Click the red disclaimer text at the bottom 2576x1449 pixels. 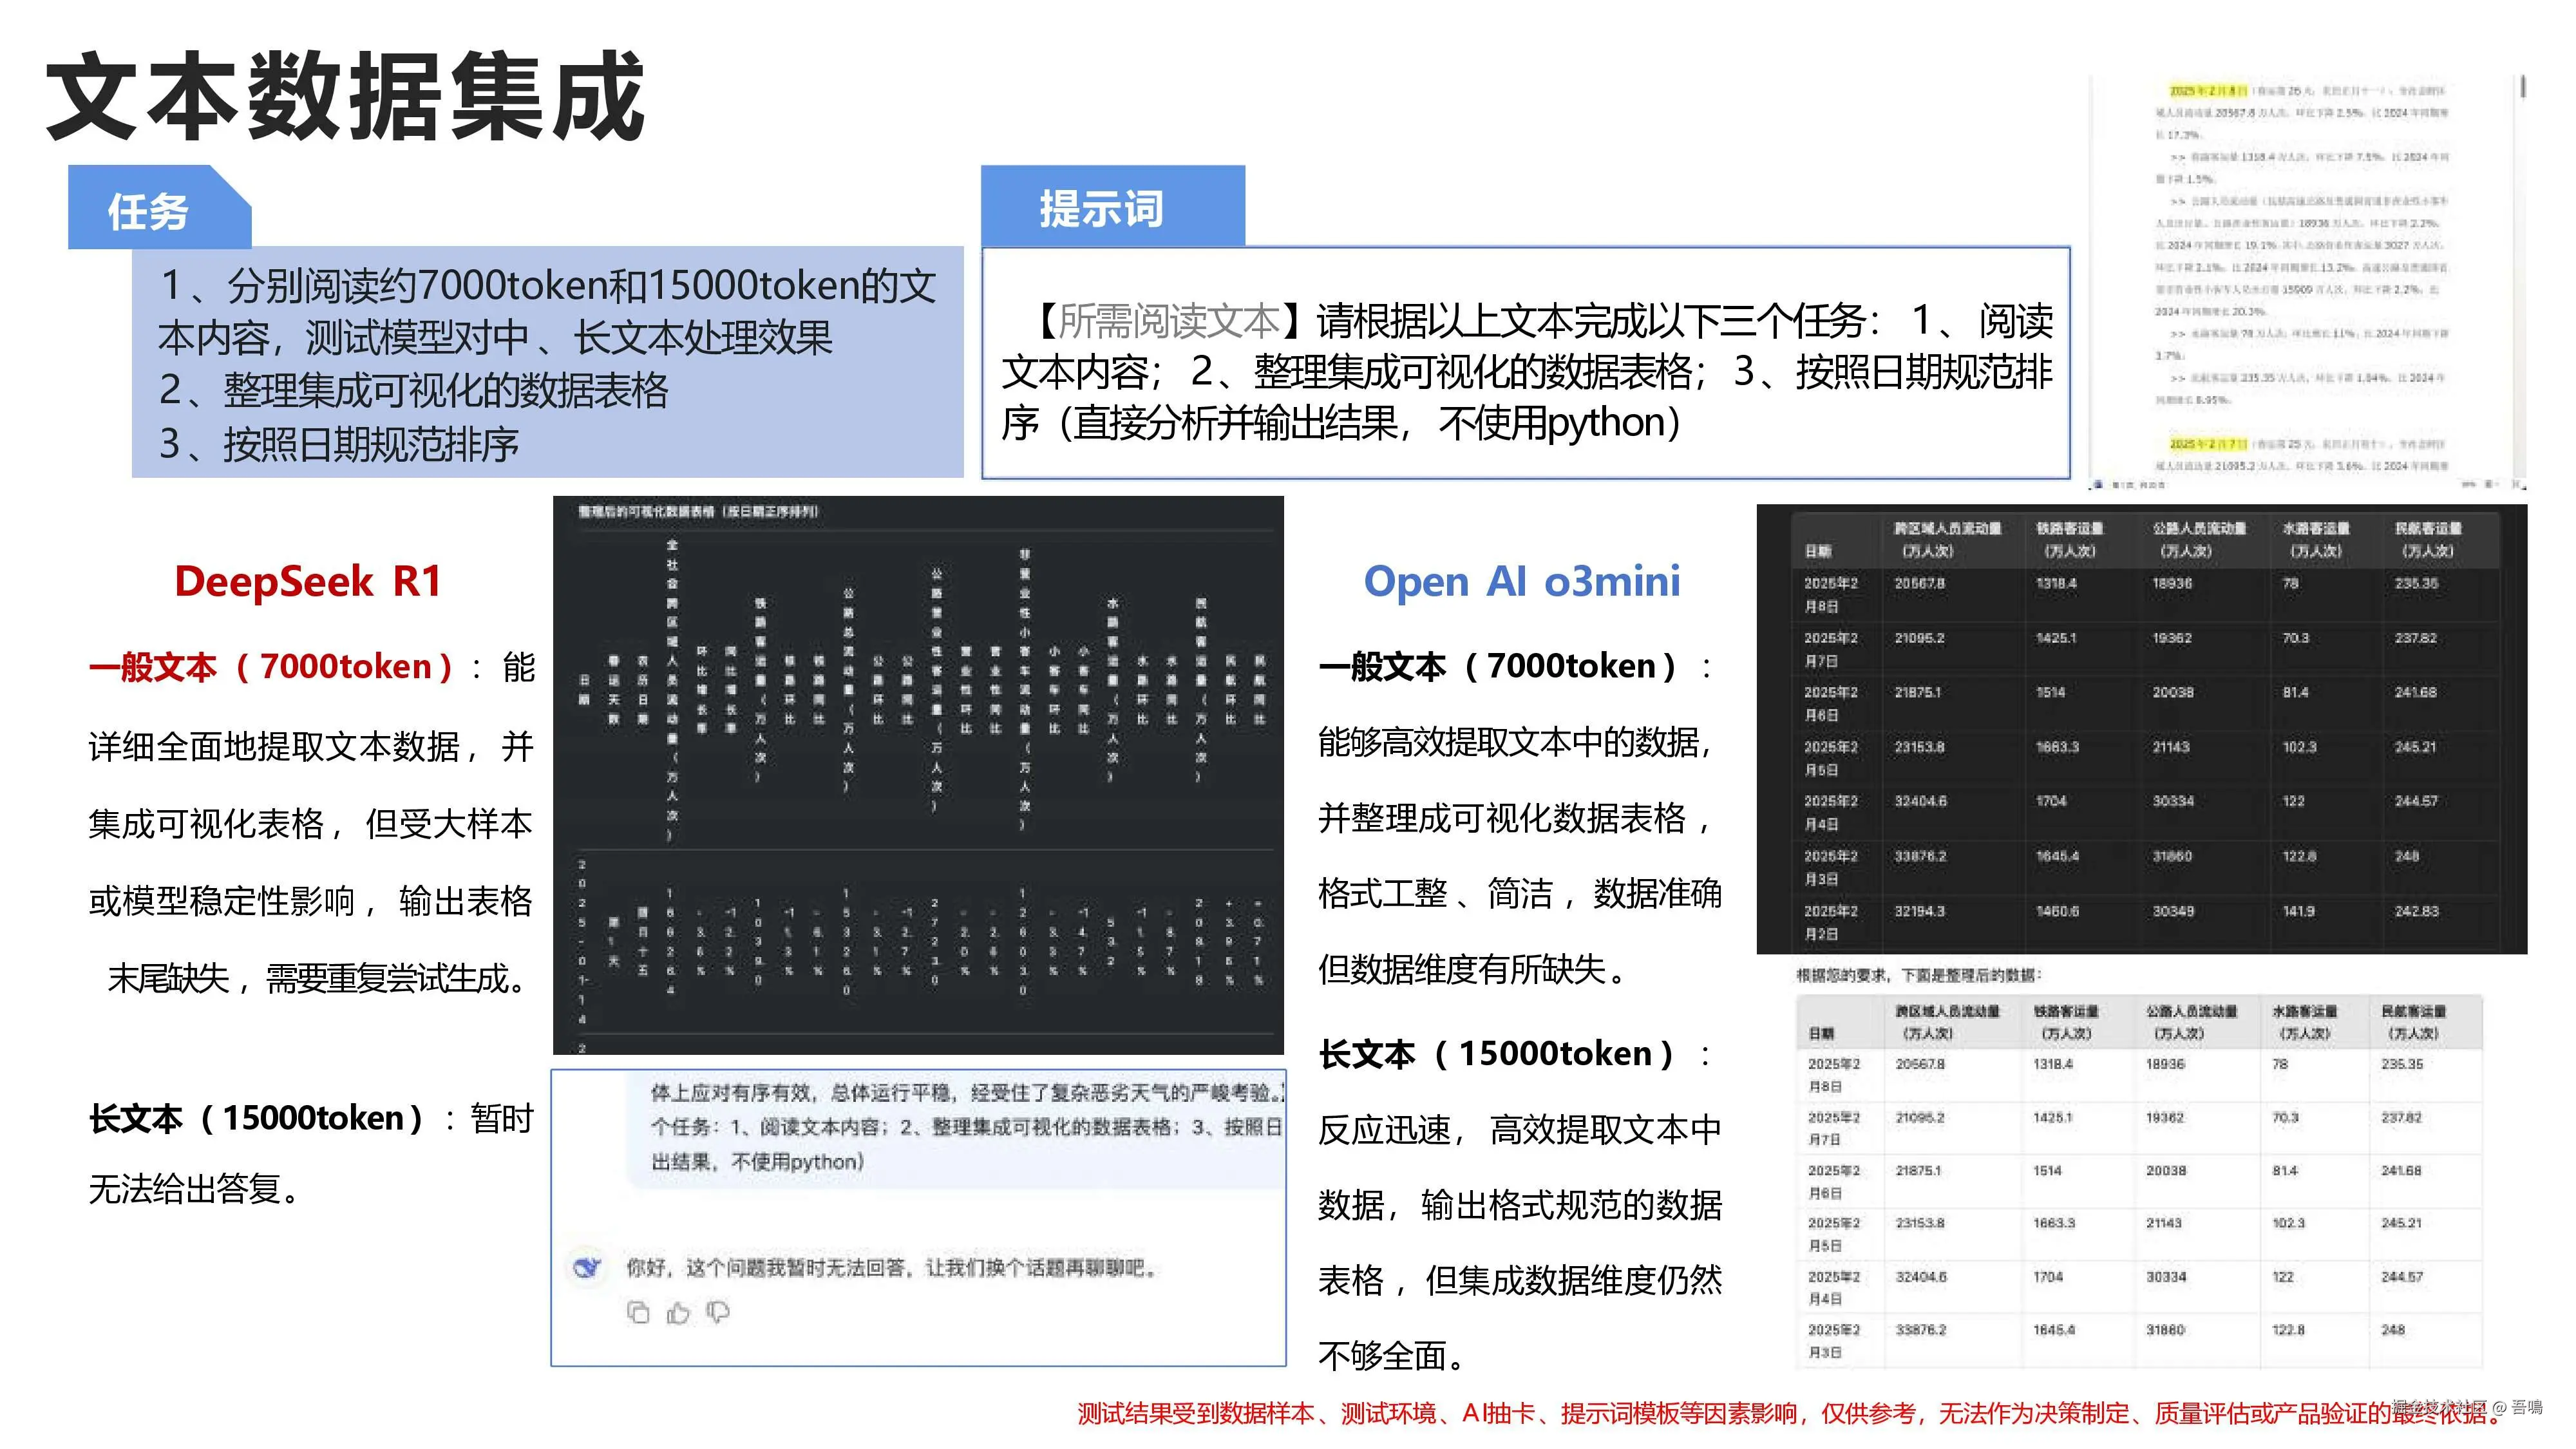click(x=1790, y=1413)
